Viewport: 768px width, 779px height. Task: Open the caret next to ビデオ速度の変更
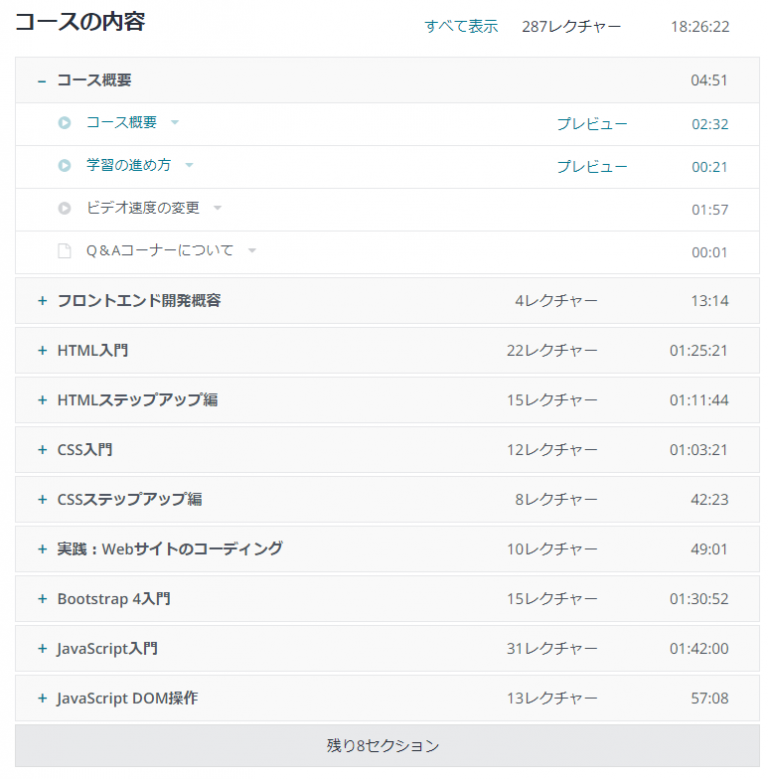(x=217, y=209)
